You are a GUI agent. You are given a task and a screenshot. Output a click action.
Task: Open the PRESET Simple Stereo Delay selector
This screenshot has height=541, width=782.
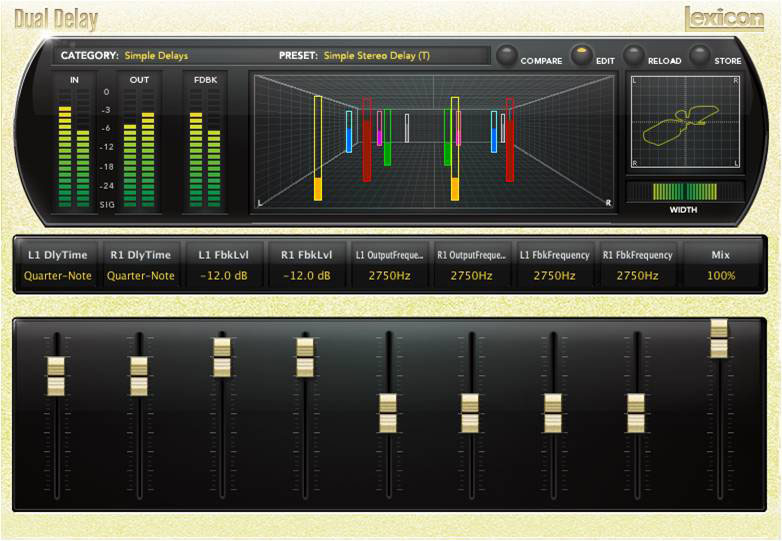(377, 56)
